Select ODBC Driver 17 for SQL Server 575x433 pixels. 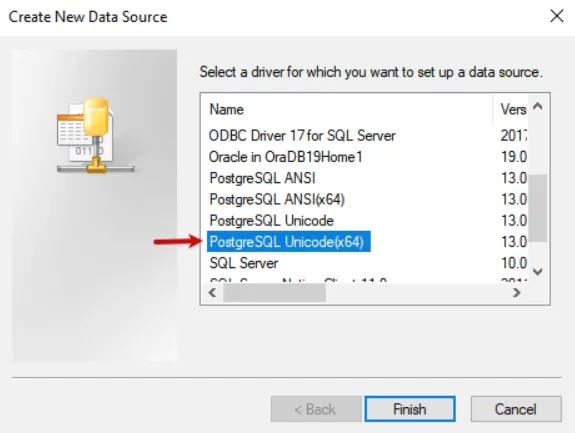[302, 136]
